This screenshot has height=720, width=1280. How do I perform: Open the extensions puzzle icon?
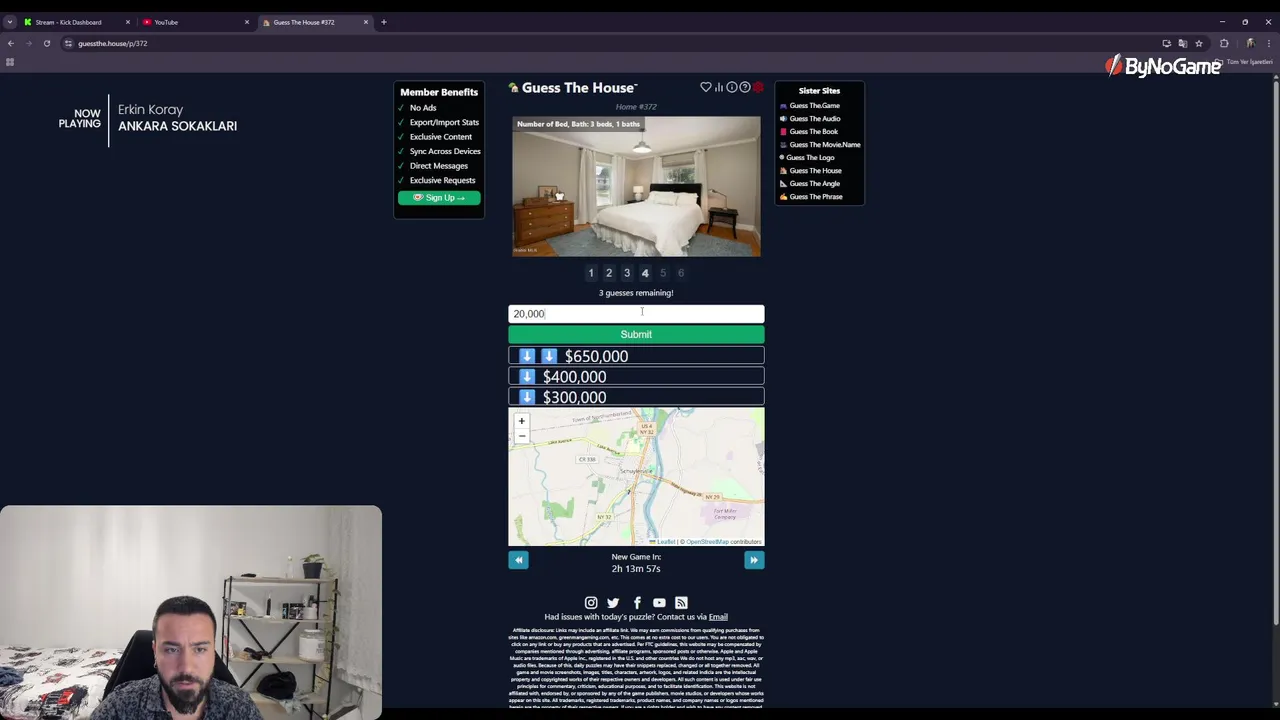click(1224, 43)
